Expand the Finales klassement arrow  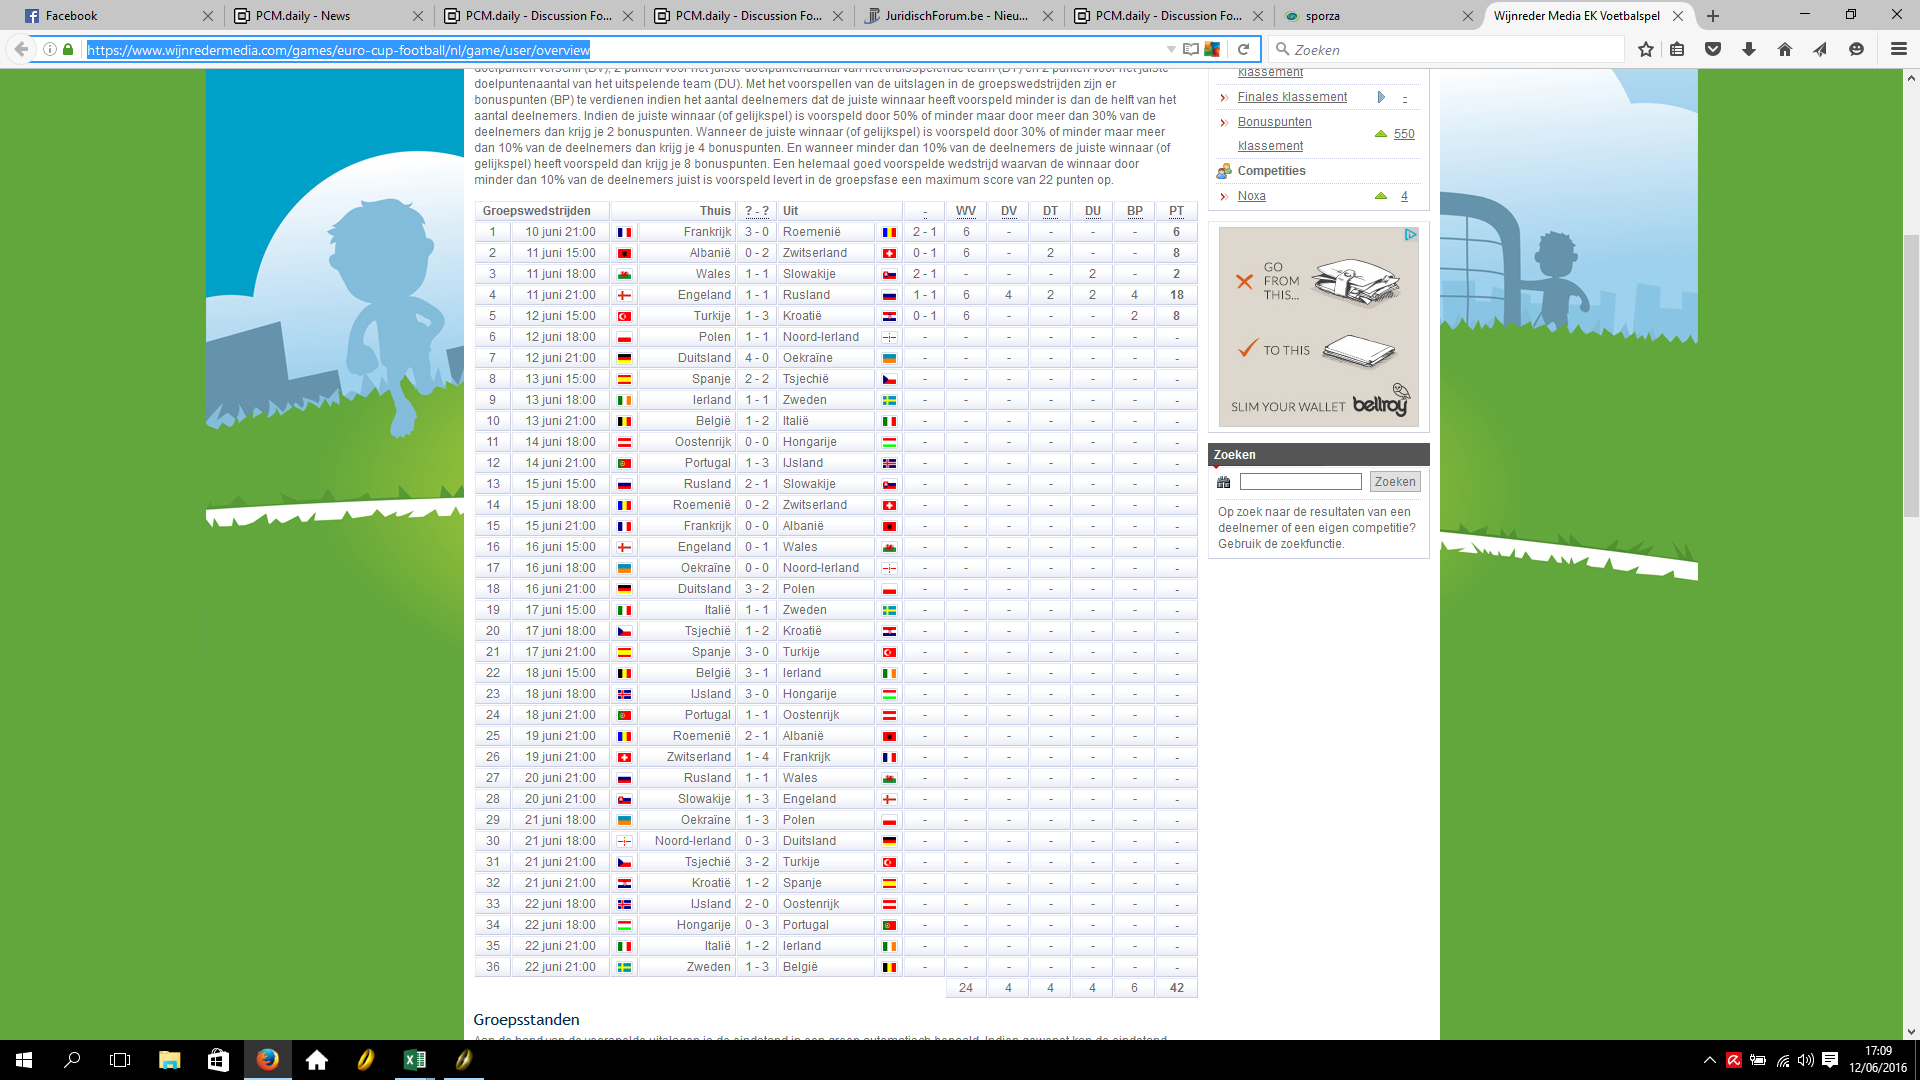(x=1381, y=97)
